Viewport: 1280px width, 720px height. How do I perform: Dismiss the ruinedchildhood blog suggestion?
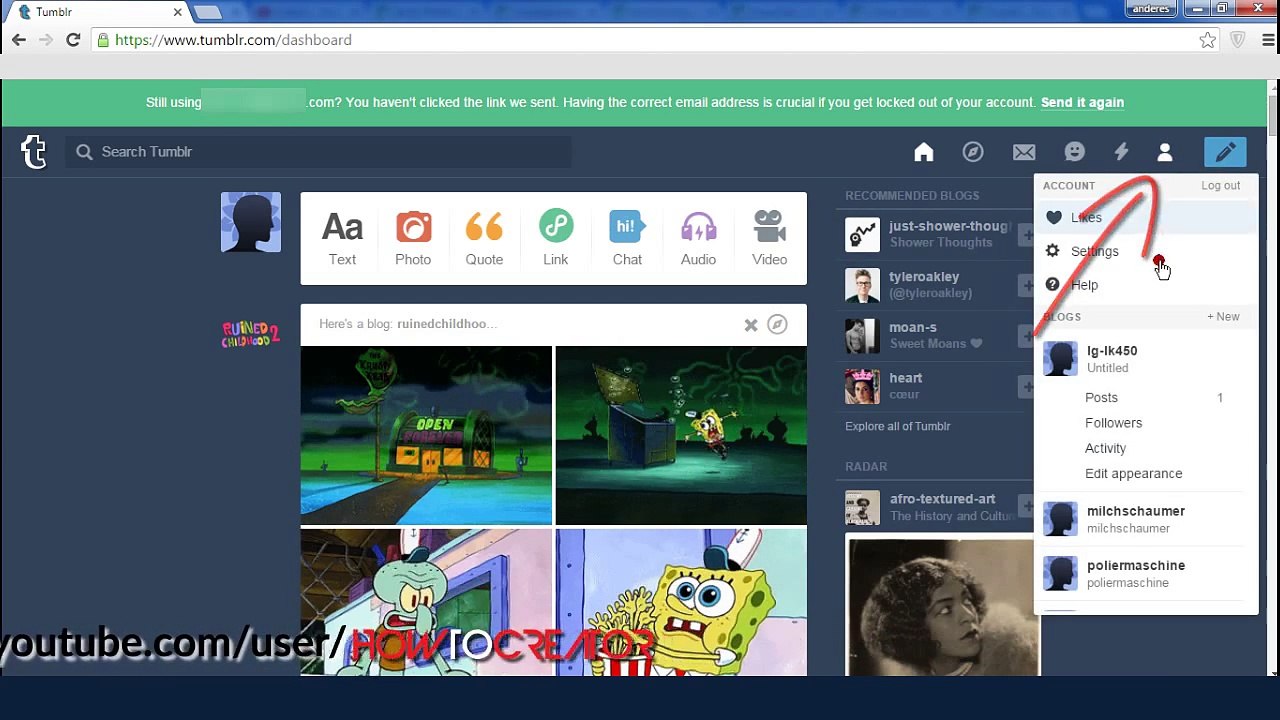point(751,325)
